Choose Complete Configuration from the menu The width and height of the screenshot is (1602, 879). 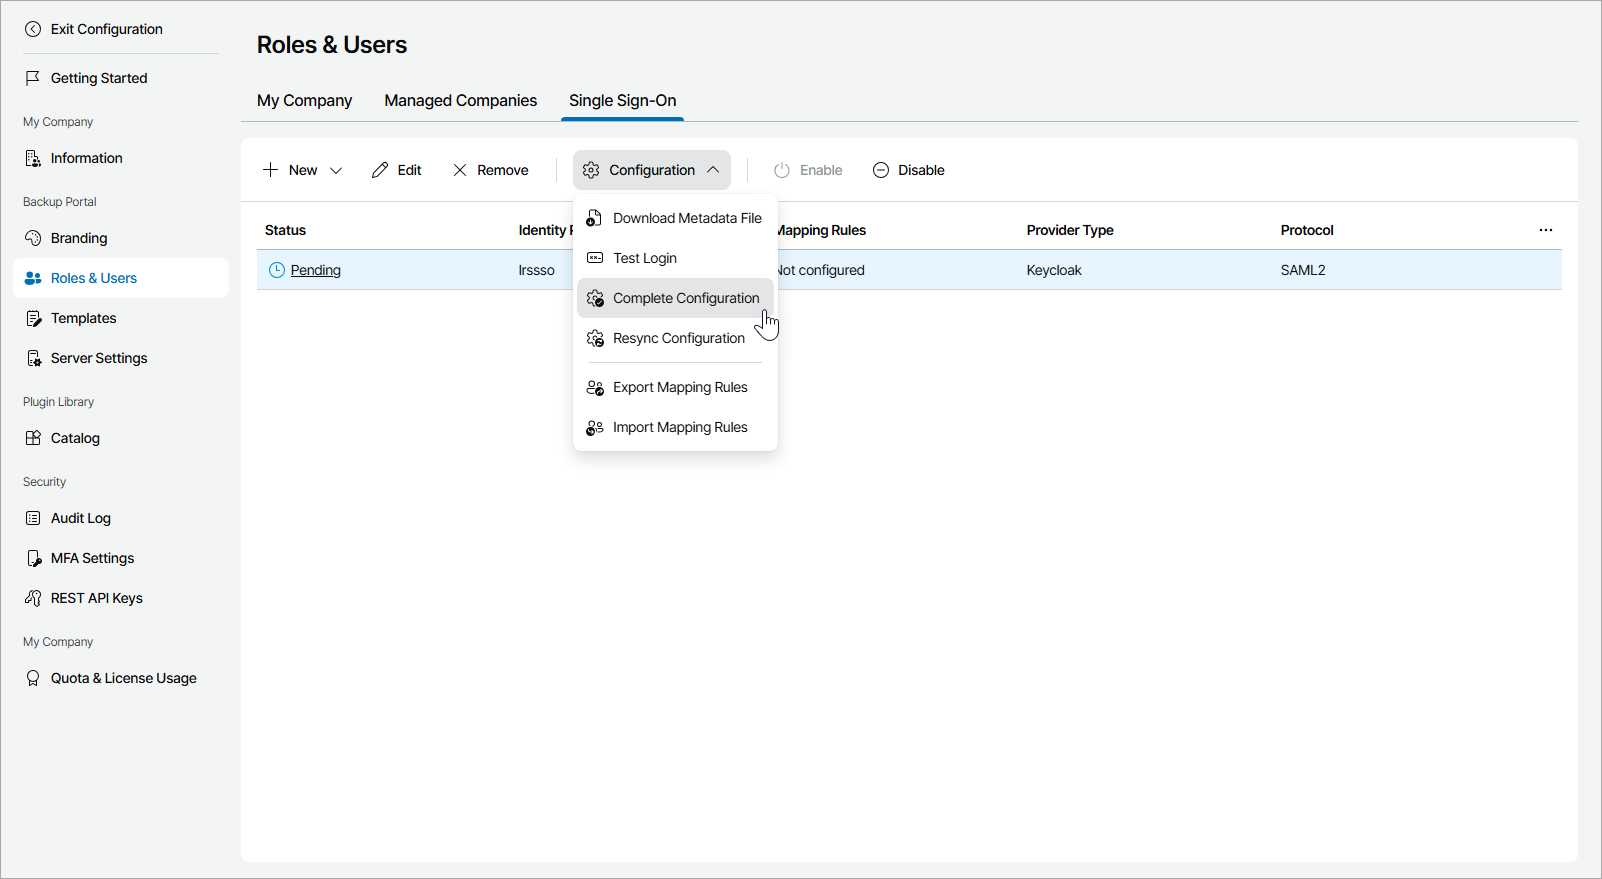click(685, 298)
